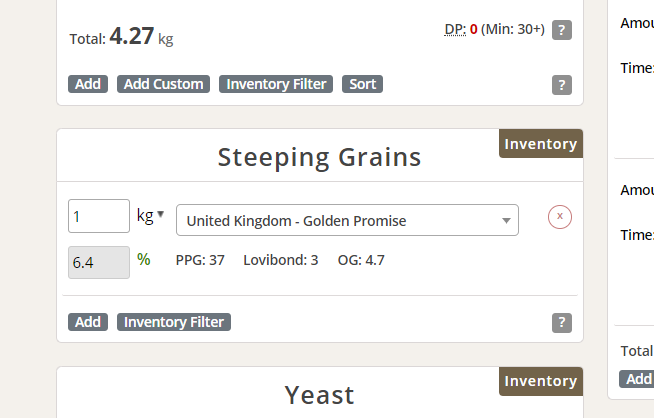Image resolution: width=654 pixels, height=418 pixels.
Task: Click the Add Custom button
Action: 164,84
